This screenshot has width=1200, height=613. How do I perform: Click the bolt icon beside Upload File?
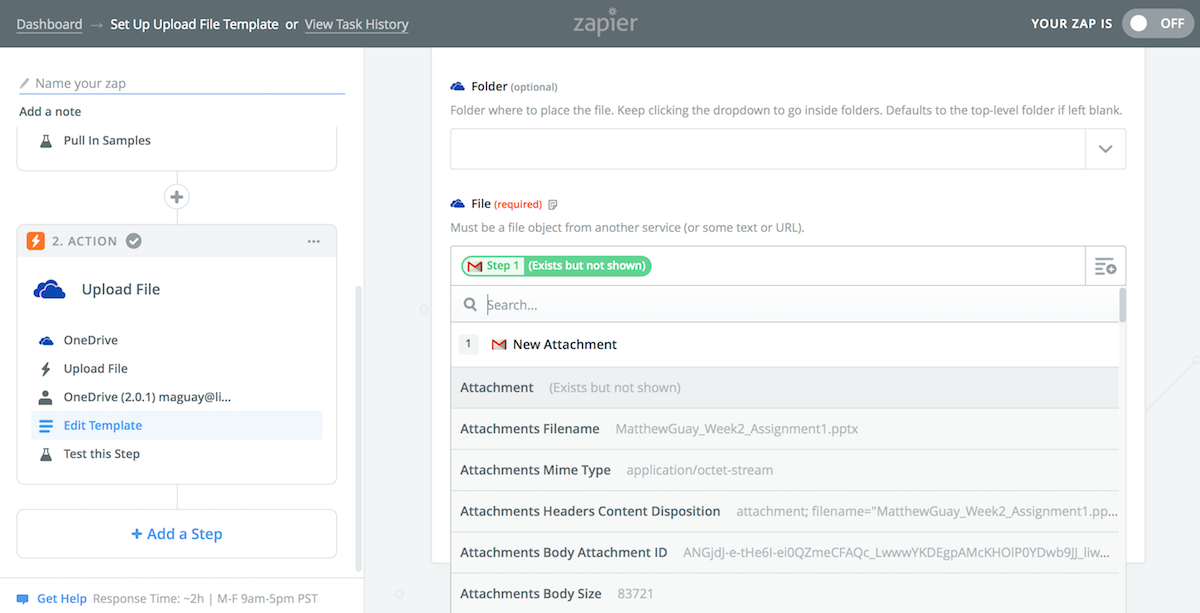(x=45, y=369)
